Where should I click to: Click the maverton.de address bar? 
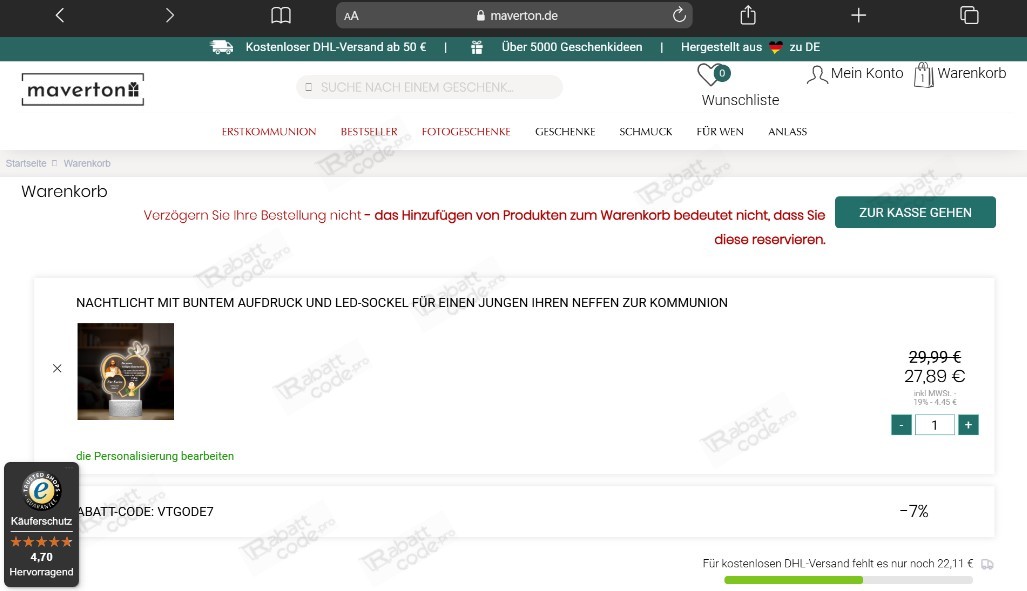(x=514, y=15)
